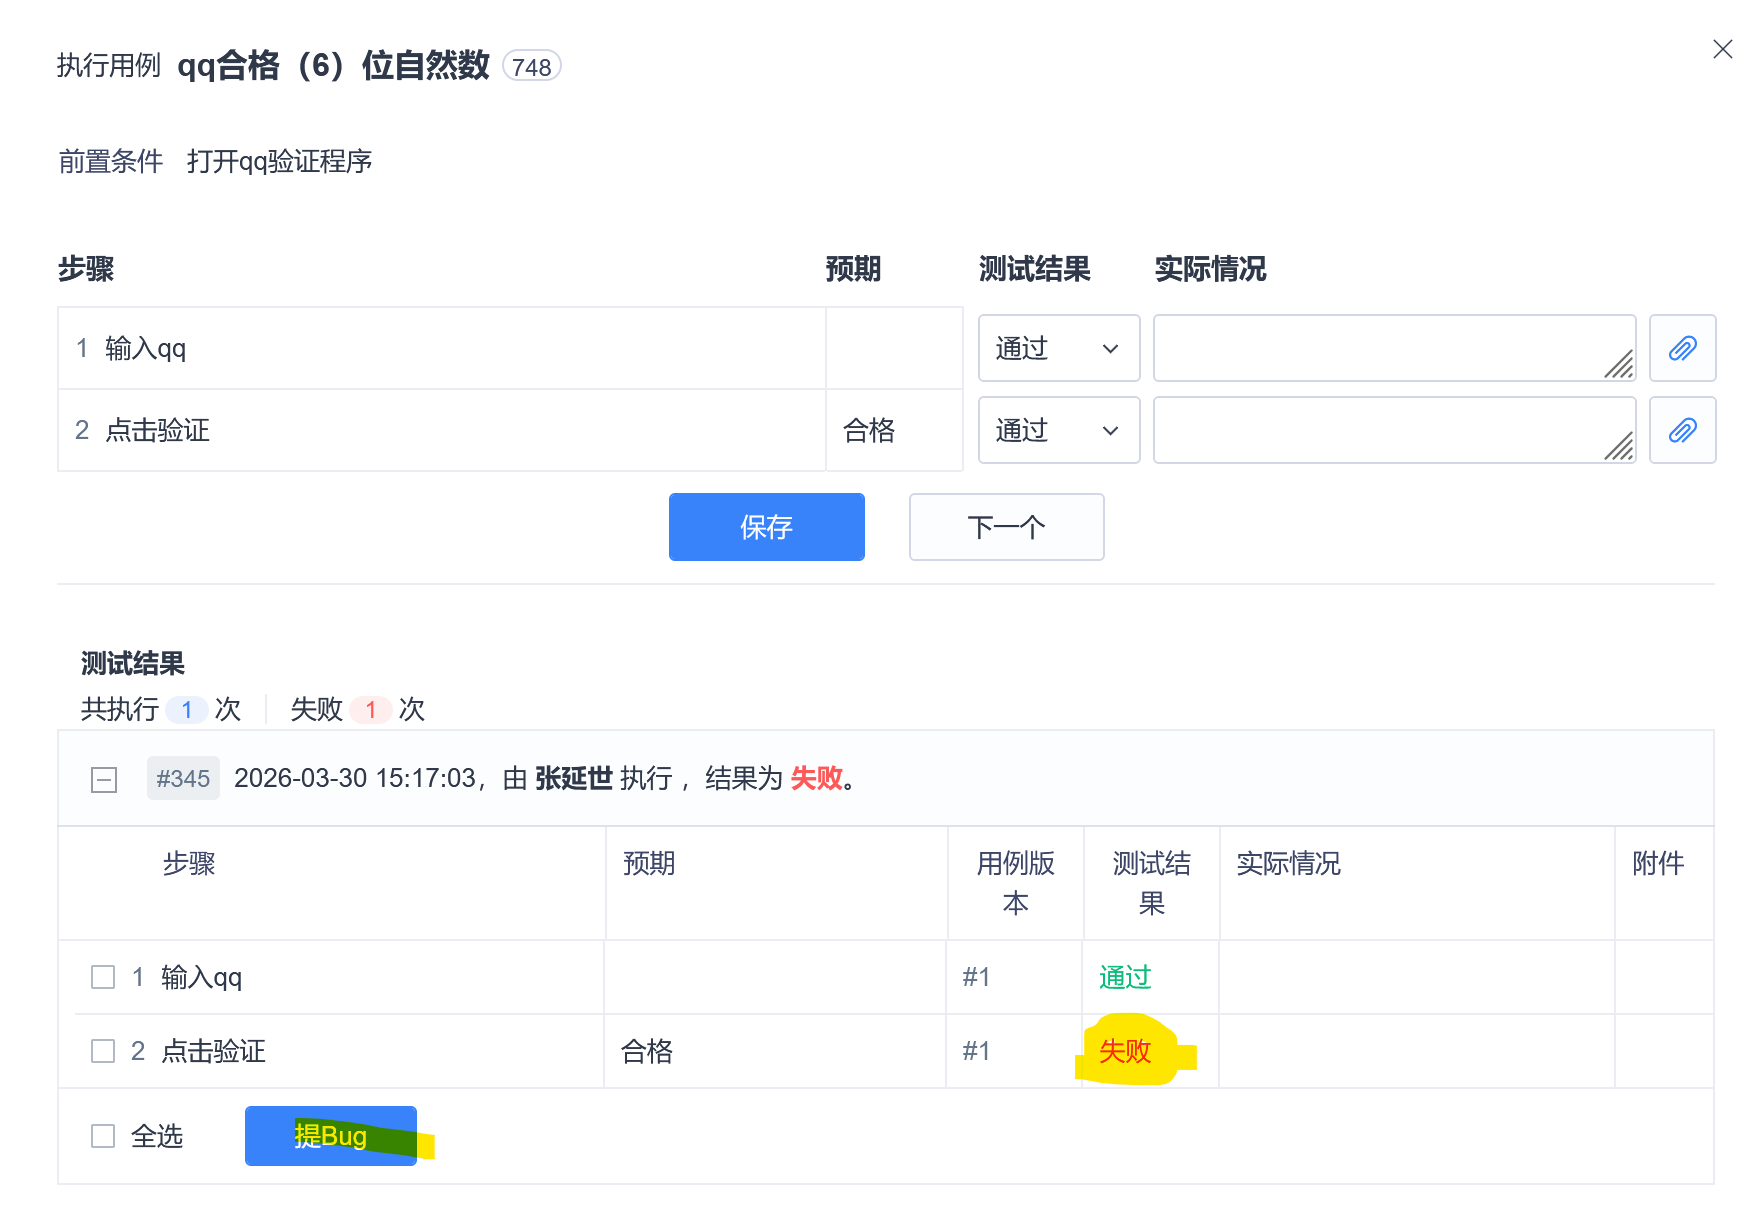Open the 测试结果 dropdown for step 1
The image size is (1746, 1218).
tap(1058, 348)
